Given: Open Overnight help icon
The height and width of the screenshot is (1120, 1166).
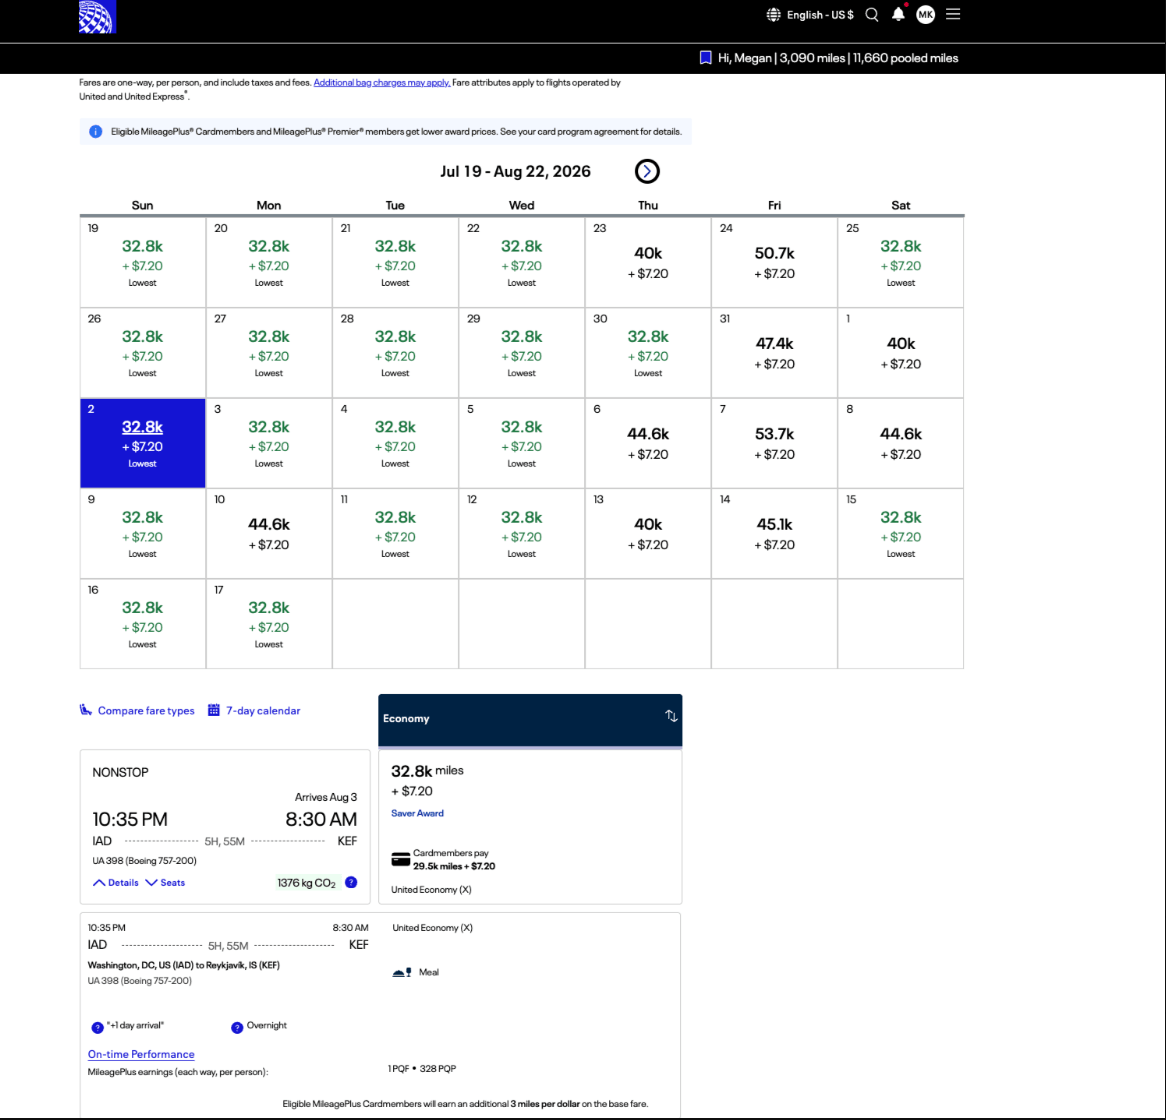Looking at the screenshot, I should [x=237, y=1028].
